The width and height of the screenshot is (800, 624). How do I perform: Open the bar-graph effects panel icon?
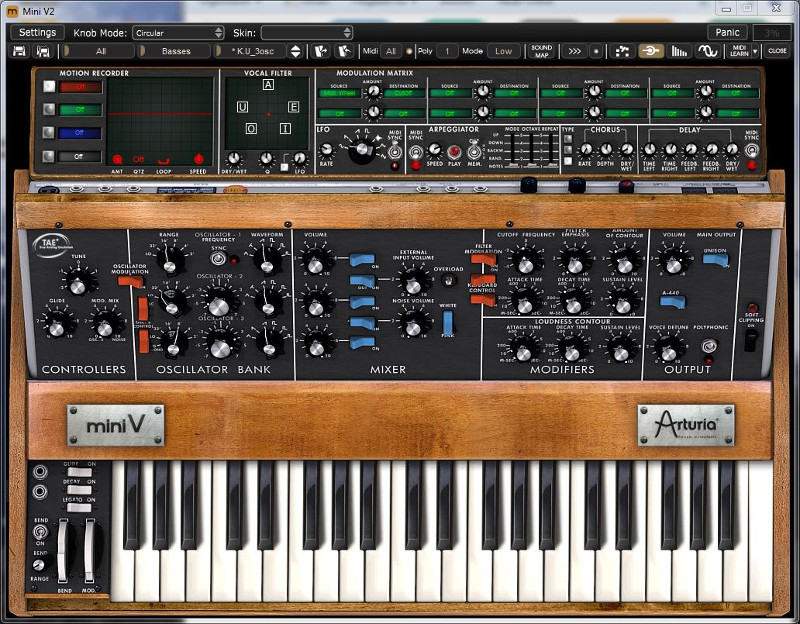point(679,51)
